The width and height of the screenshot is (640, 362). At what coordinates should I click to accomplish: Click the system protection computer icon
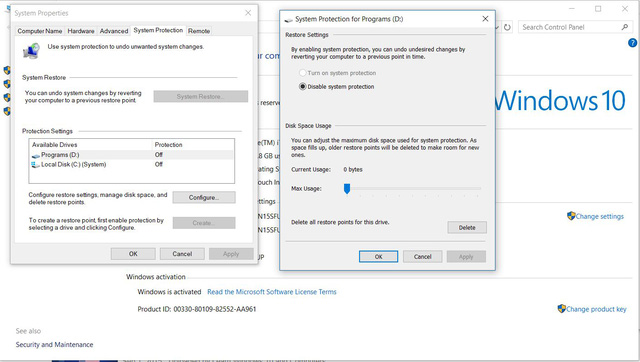click(x=31, y=51)
